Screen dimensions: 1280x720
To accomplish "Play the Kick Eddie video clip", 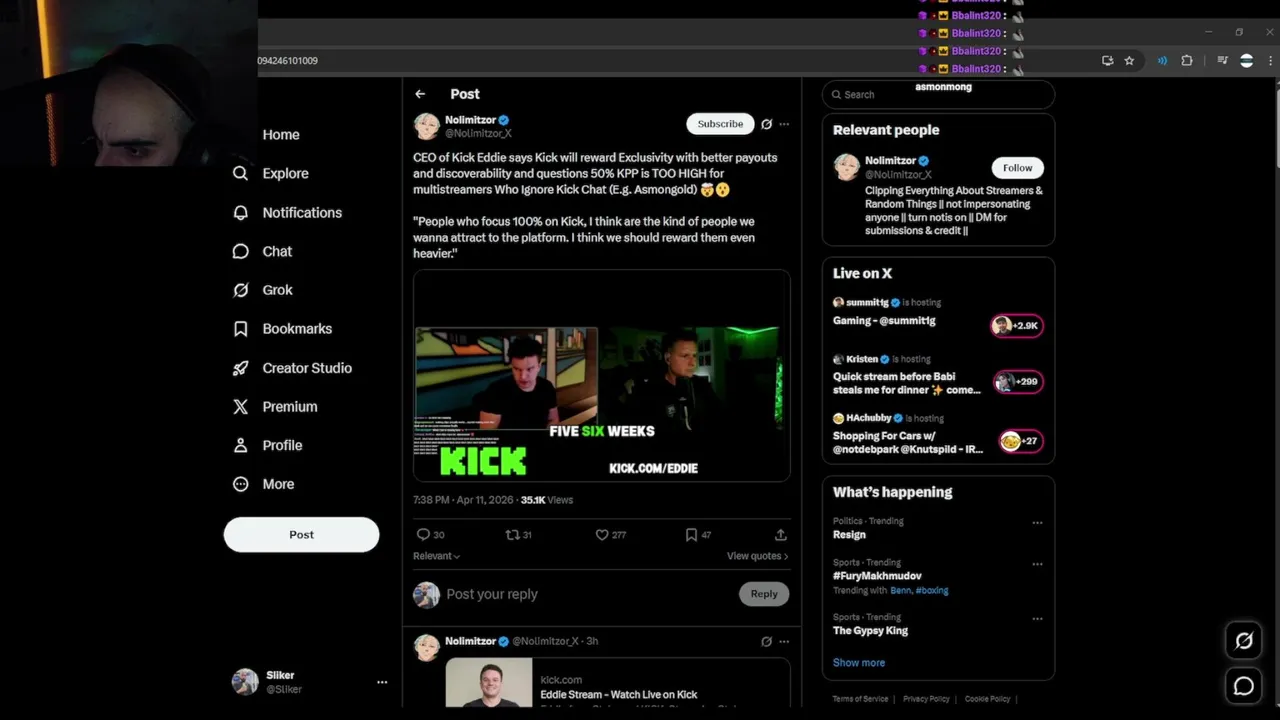I will click(x=601, y=376).
